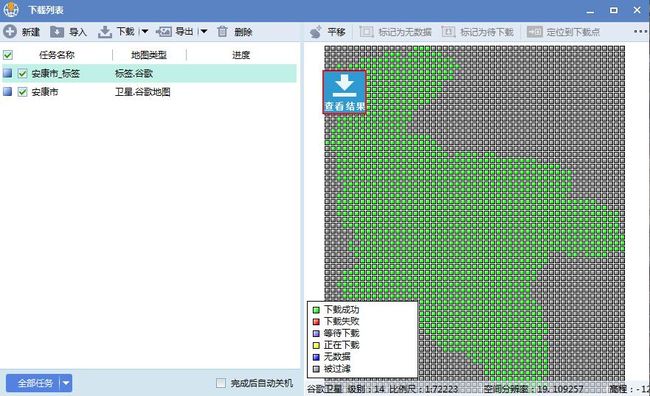Image resolution: width=650 pixels, height=396 pixels.
Task: Open the more options ellipsis
Action: pyautogui.click(x=641, y=32)
